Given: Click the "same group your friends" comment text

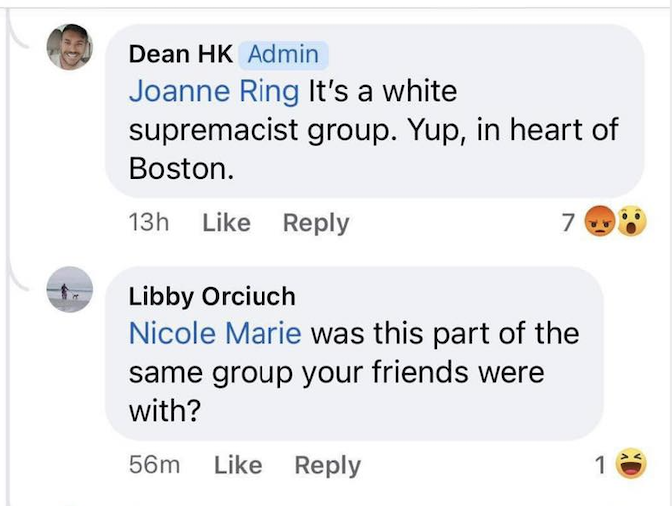Looking at the screenshot, I should [x=336, y=372].
